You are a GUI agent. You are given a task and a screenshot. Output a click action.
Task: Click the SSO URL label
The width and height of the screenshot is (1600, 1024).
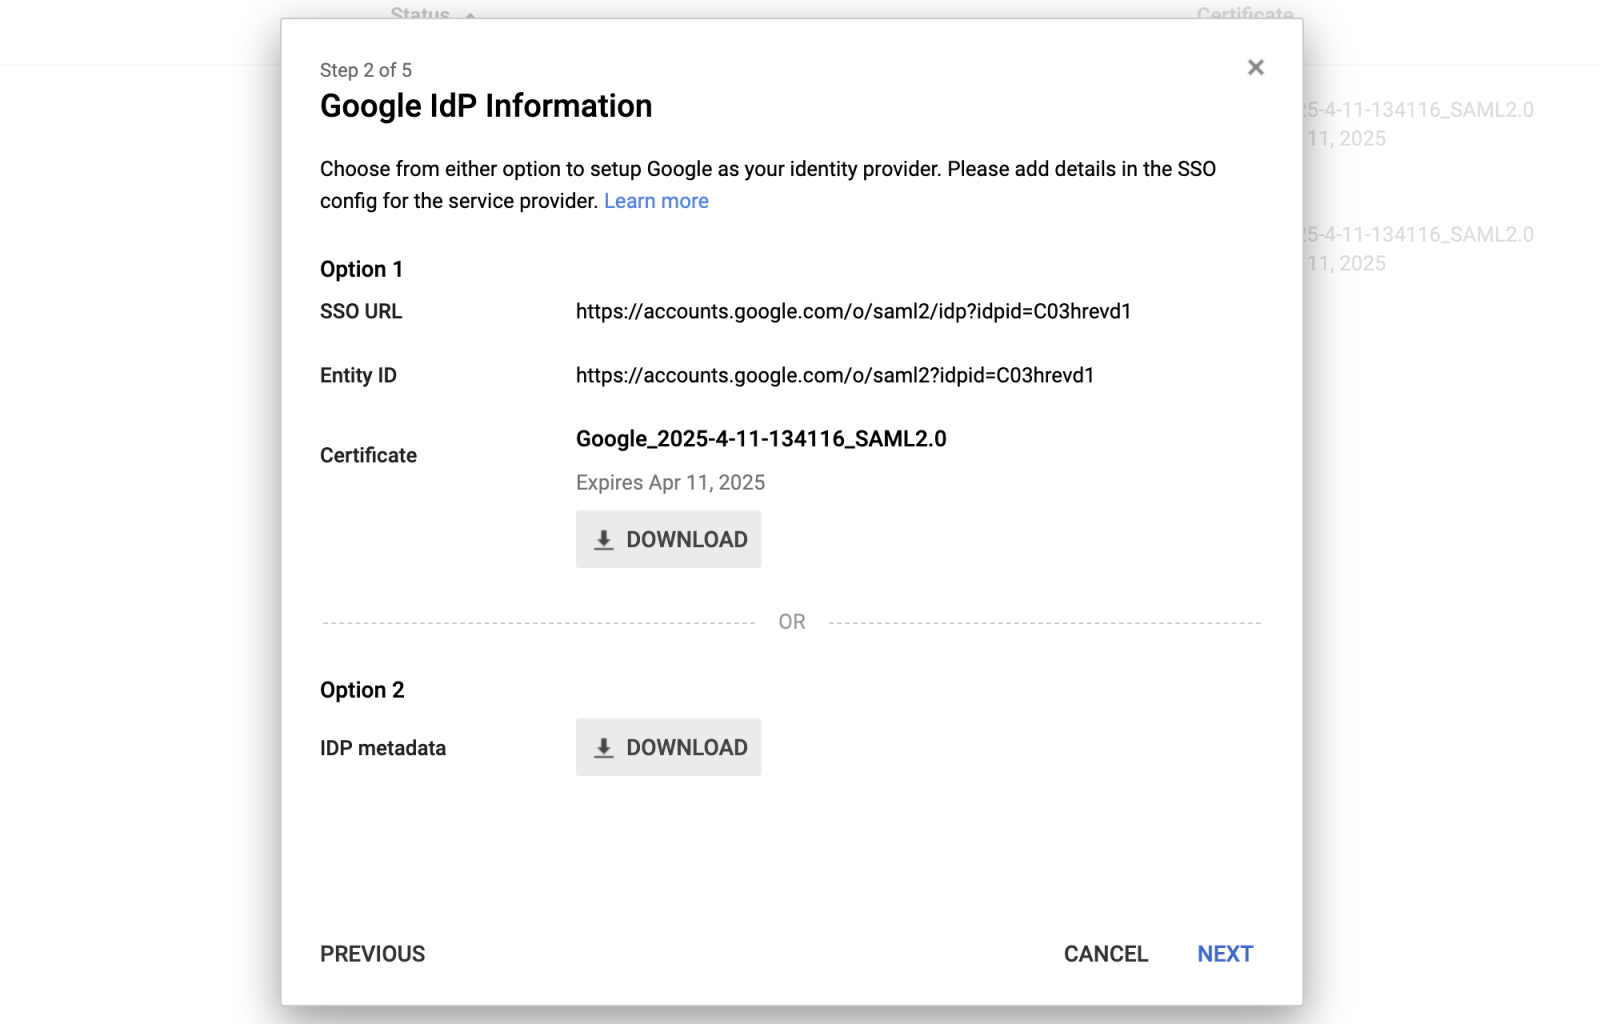[x=361, y=311]
